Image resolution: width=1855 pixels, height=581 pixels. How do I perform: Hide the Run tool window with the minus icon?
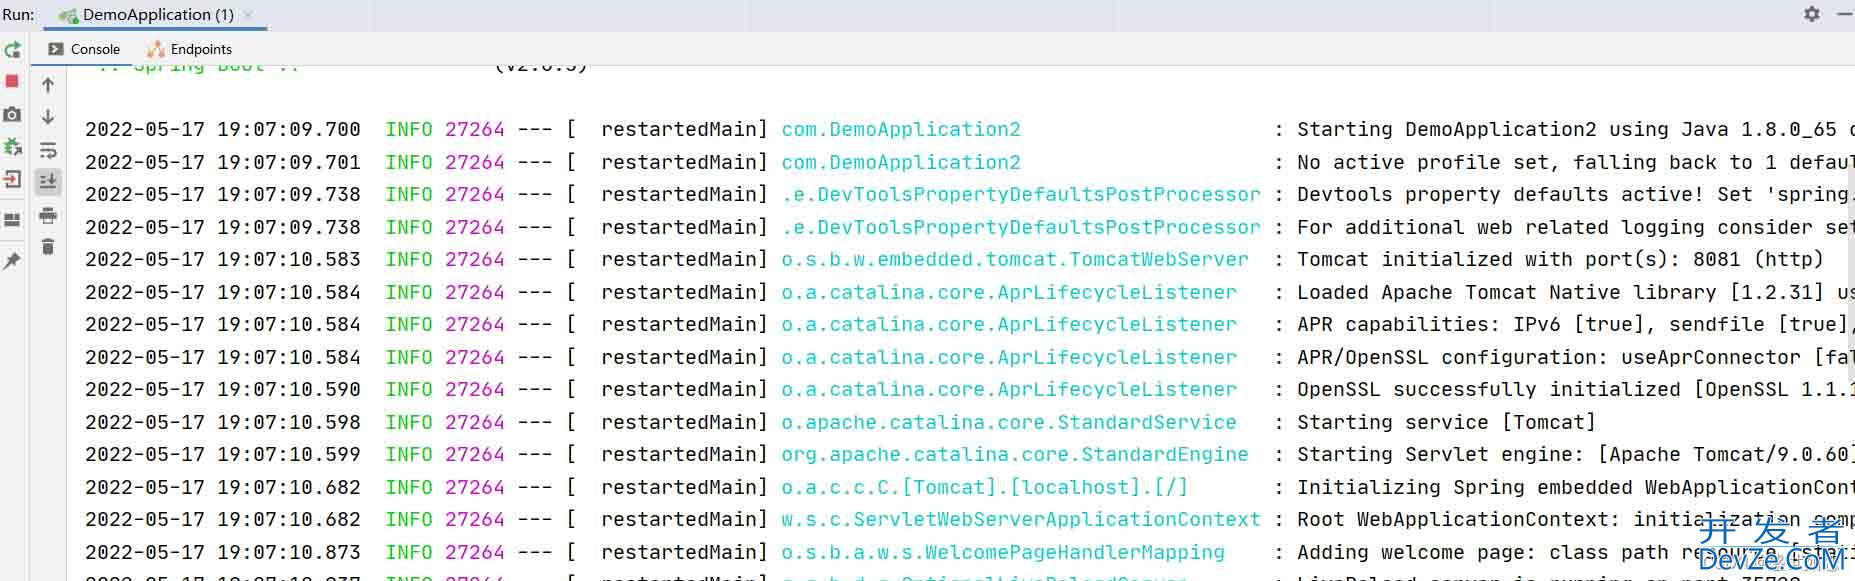tap(1845, 14)
